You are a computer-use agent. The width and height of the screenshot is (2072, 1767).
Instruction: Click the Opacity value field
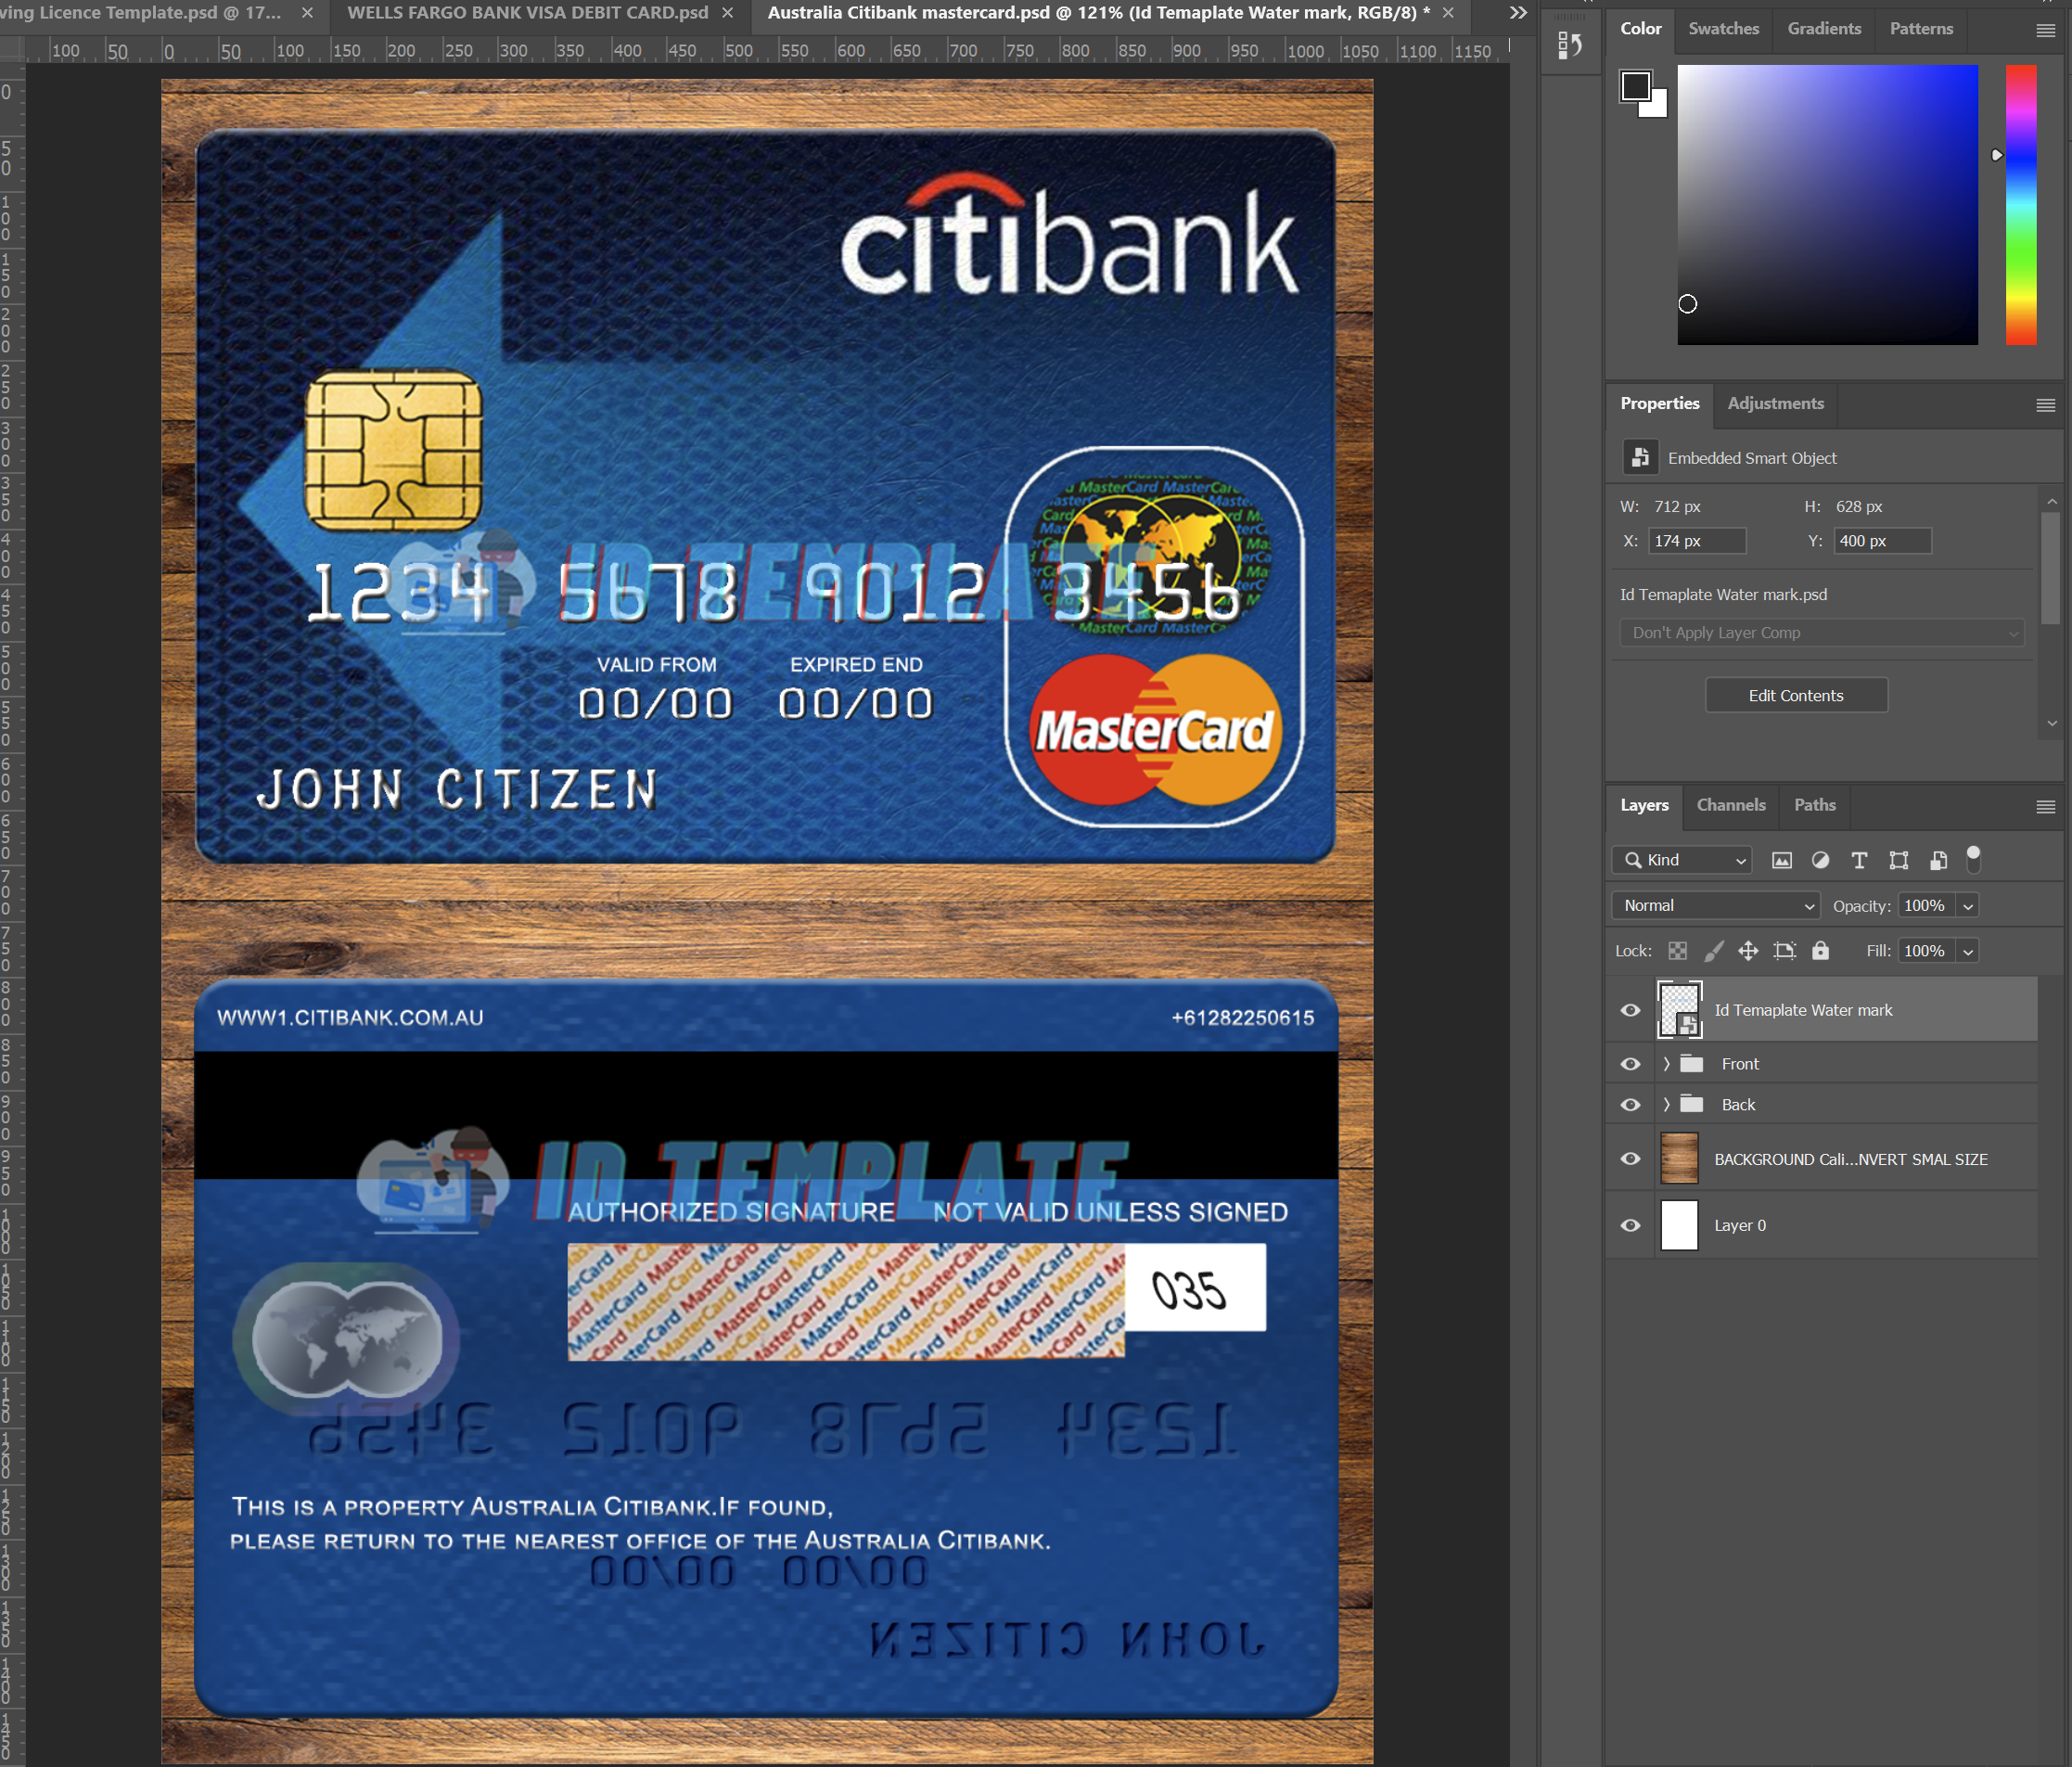coord(1926,906)
